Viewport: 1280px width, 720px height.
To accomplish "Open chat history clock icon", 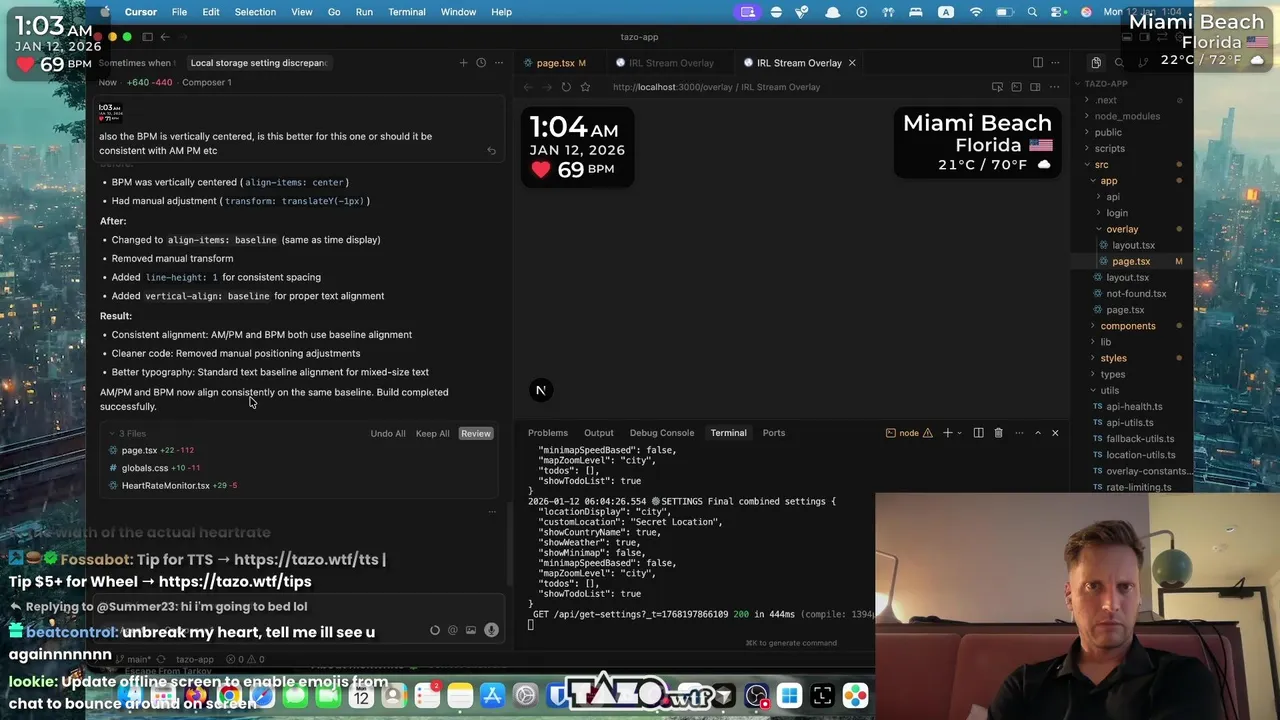I will tap(481, 63).
